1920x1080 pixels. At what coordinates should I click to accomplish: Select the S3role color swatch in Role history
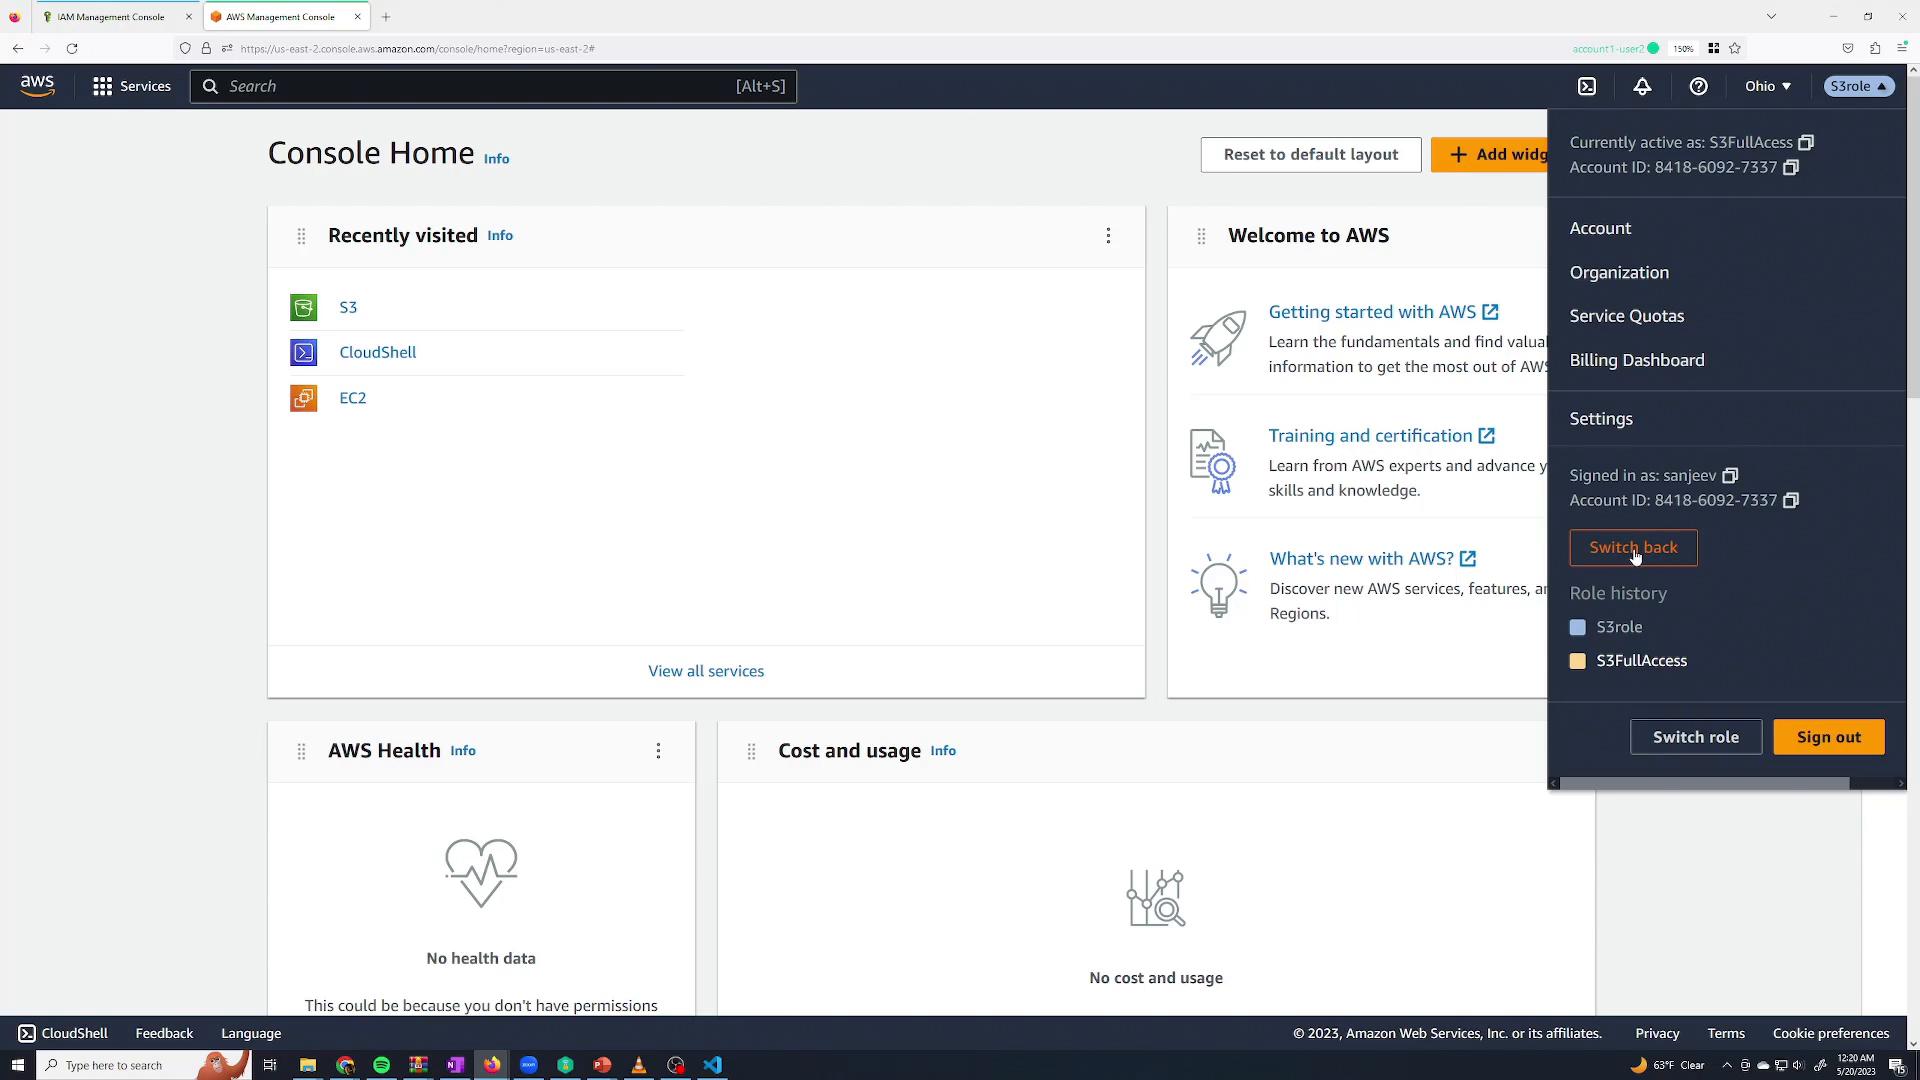click(1578, 627)
